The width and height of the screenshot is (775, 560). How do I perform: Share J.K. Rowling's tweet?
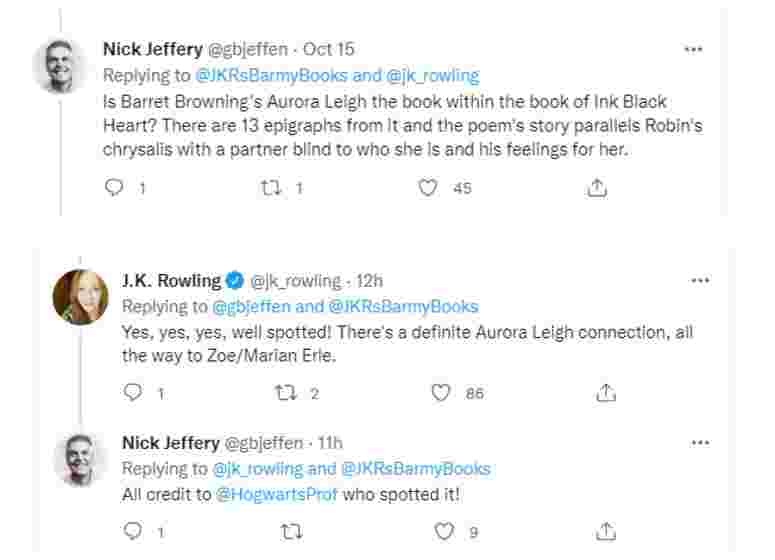point(606,393)
